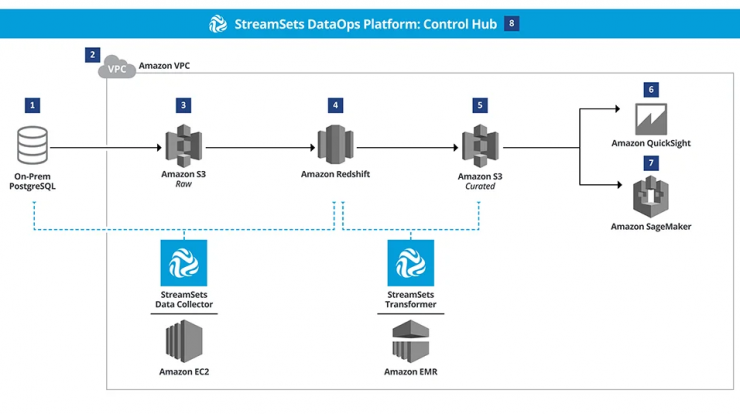Viewport: 740px width, 414px height.
Task: Click the "Amazon SageMaker" label
Action: pyautogui.click(x=651, y=227)
